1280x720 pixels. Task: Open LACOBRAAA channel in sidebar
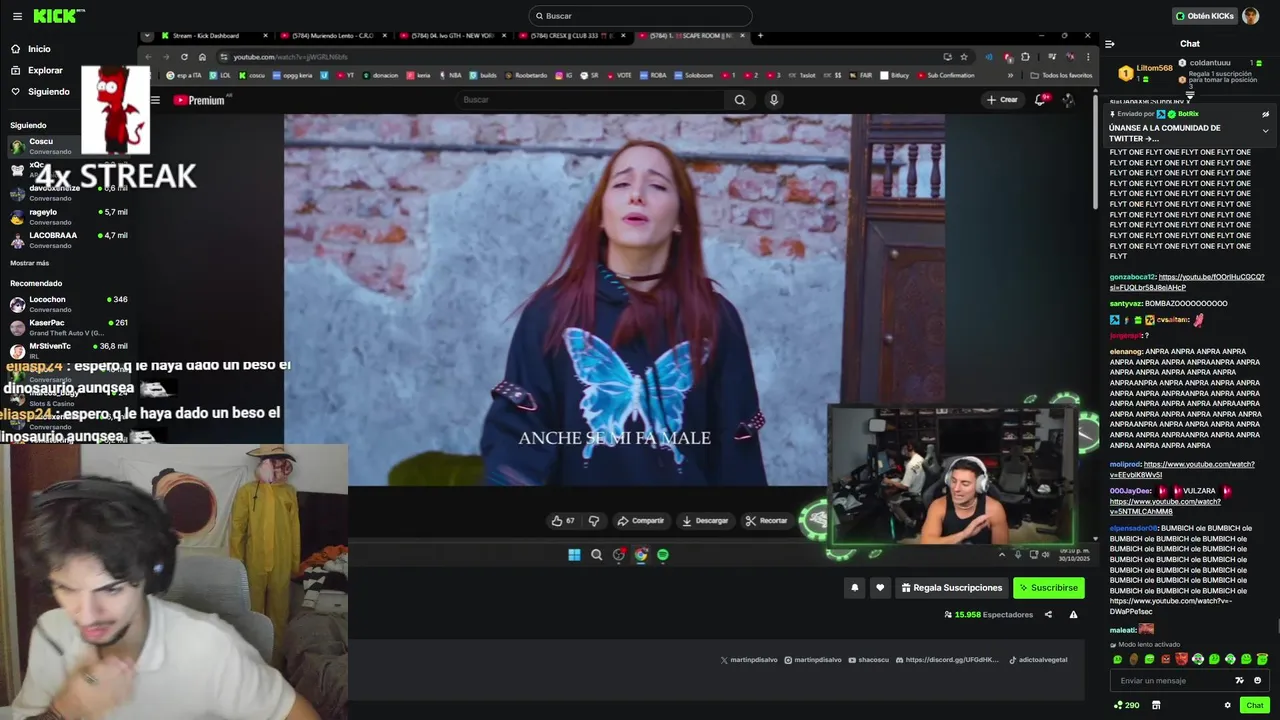[68, 240]
